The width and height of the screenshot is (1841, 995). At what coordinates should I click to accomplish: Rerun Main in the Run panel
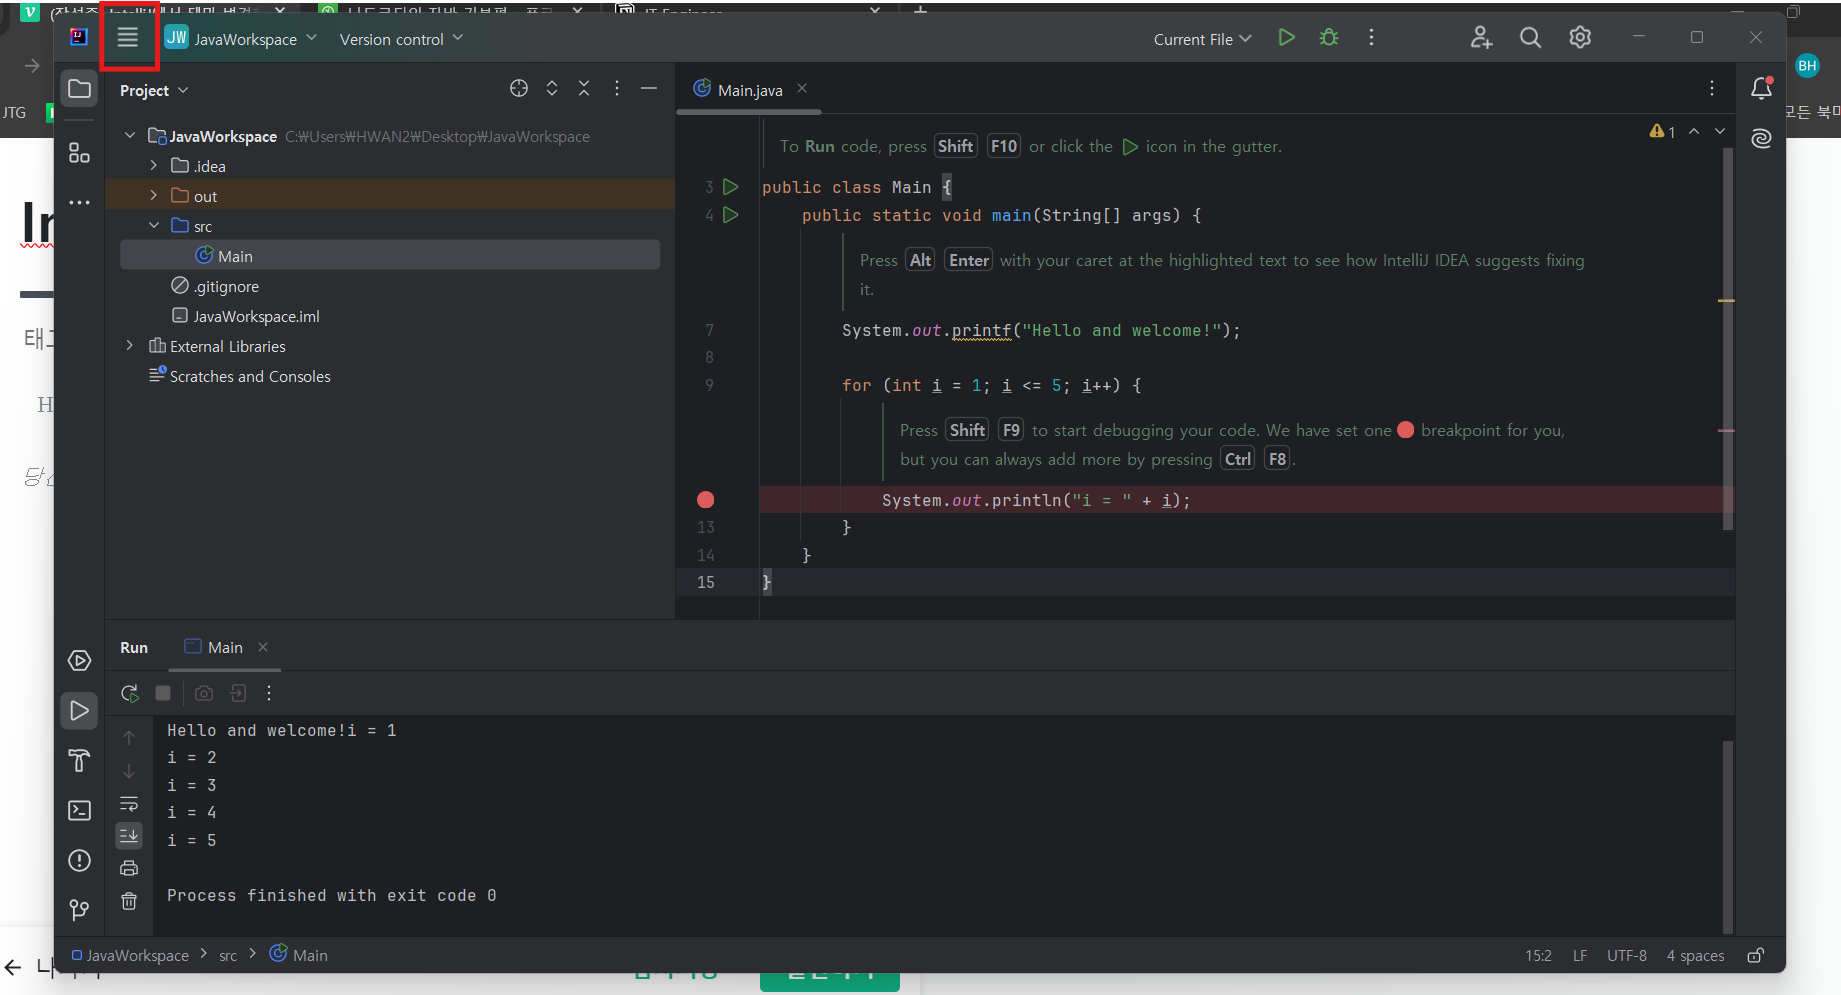coord(129,693)
